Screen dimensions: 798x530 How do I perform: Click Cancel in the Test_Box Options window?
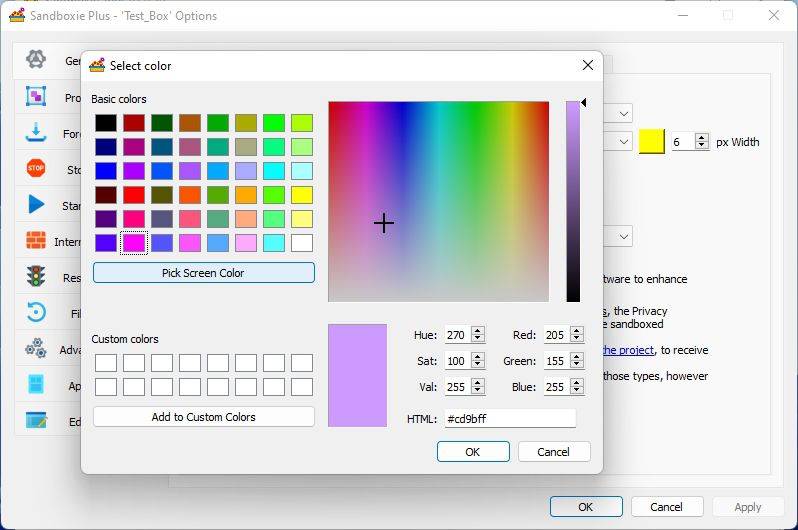point(667,507)
